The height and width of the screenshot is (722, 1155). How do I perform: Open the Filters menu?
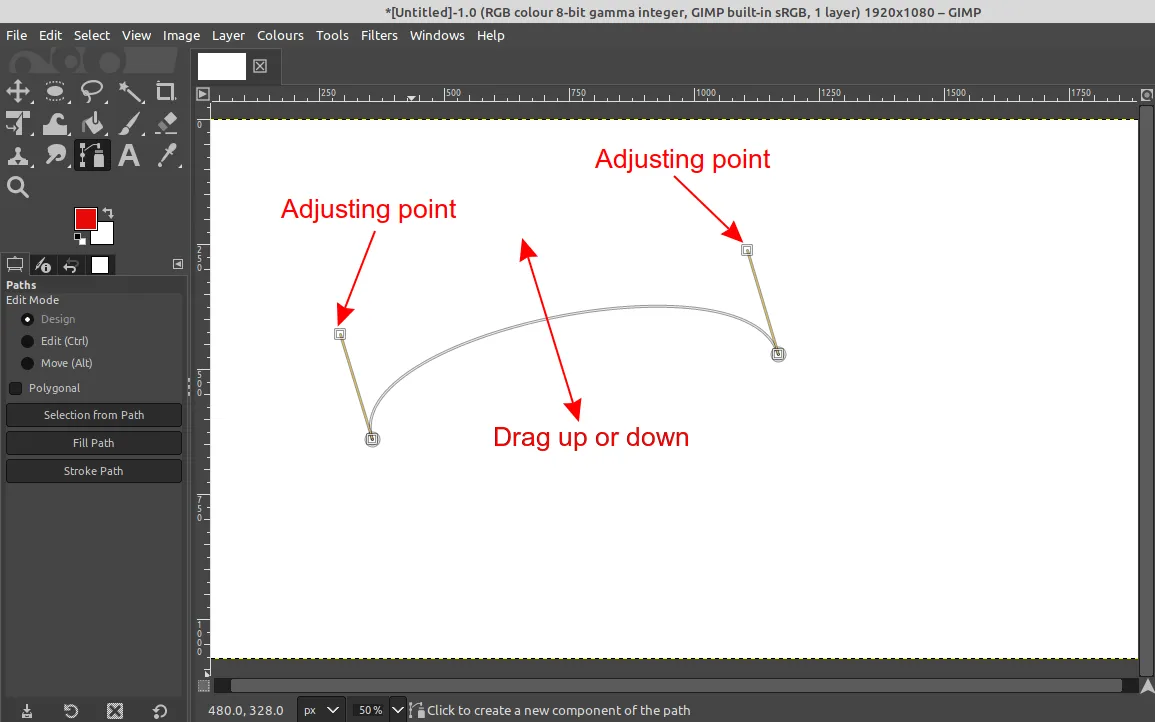(x=379, y=35)
